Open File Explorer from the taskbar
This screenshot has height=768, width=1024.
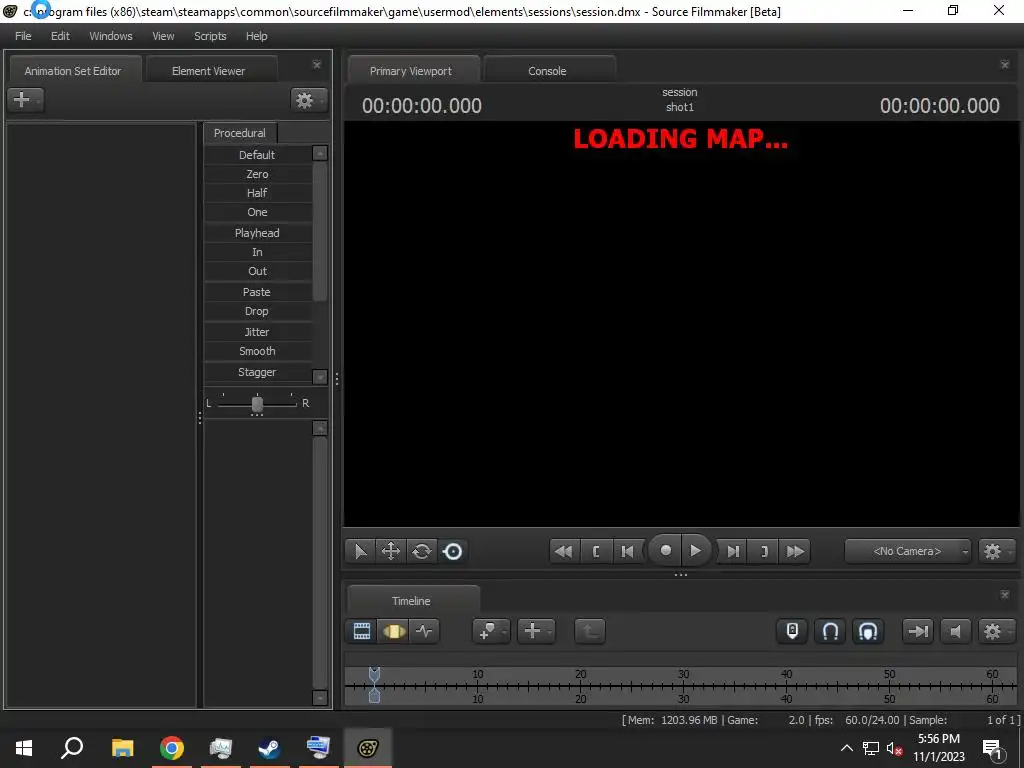(x=122, y=748)
